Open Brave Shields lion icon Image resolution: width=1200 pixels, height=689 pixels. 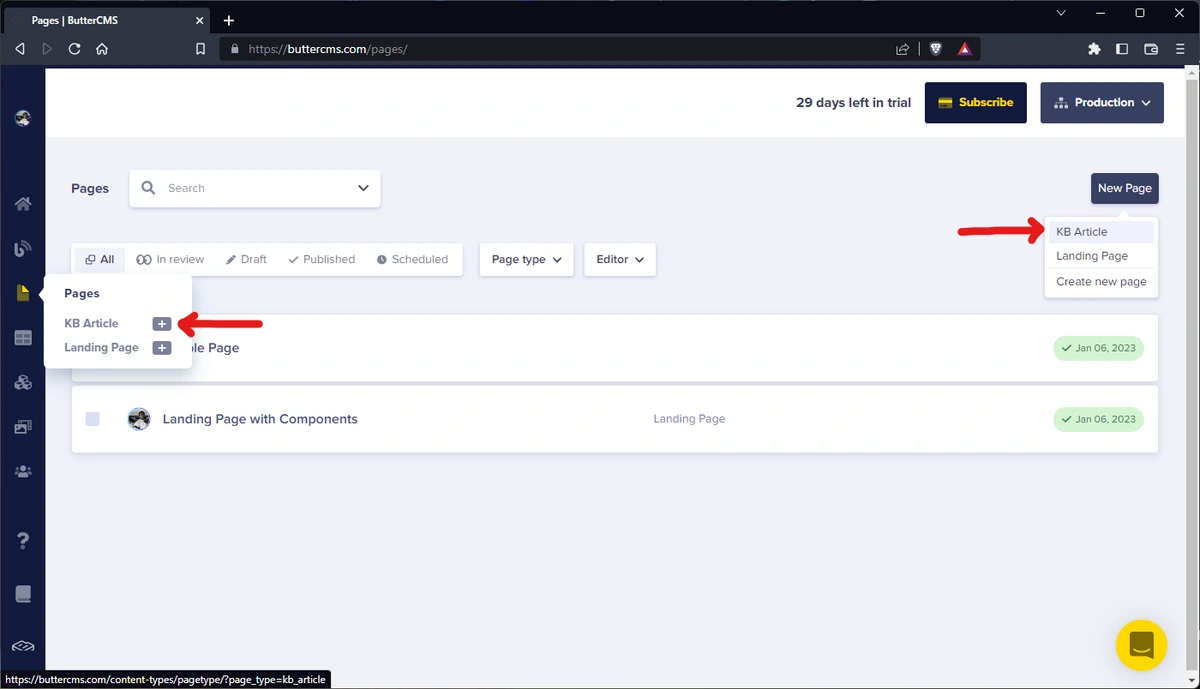(x=937, y=48)
